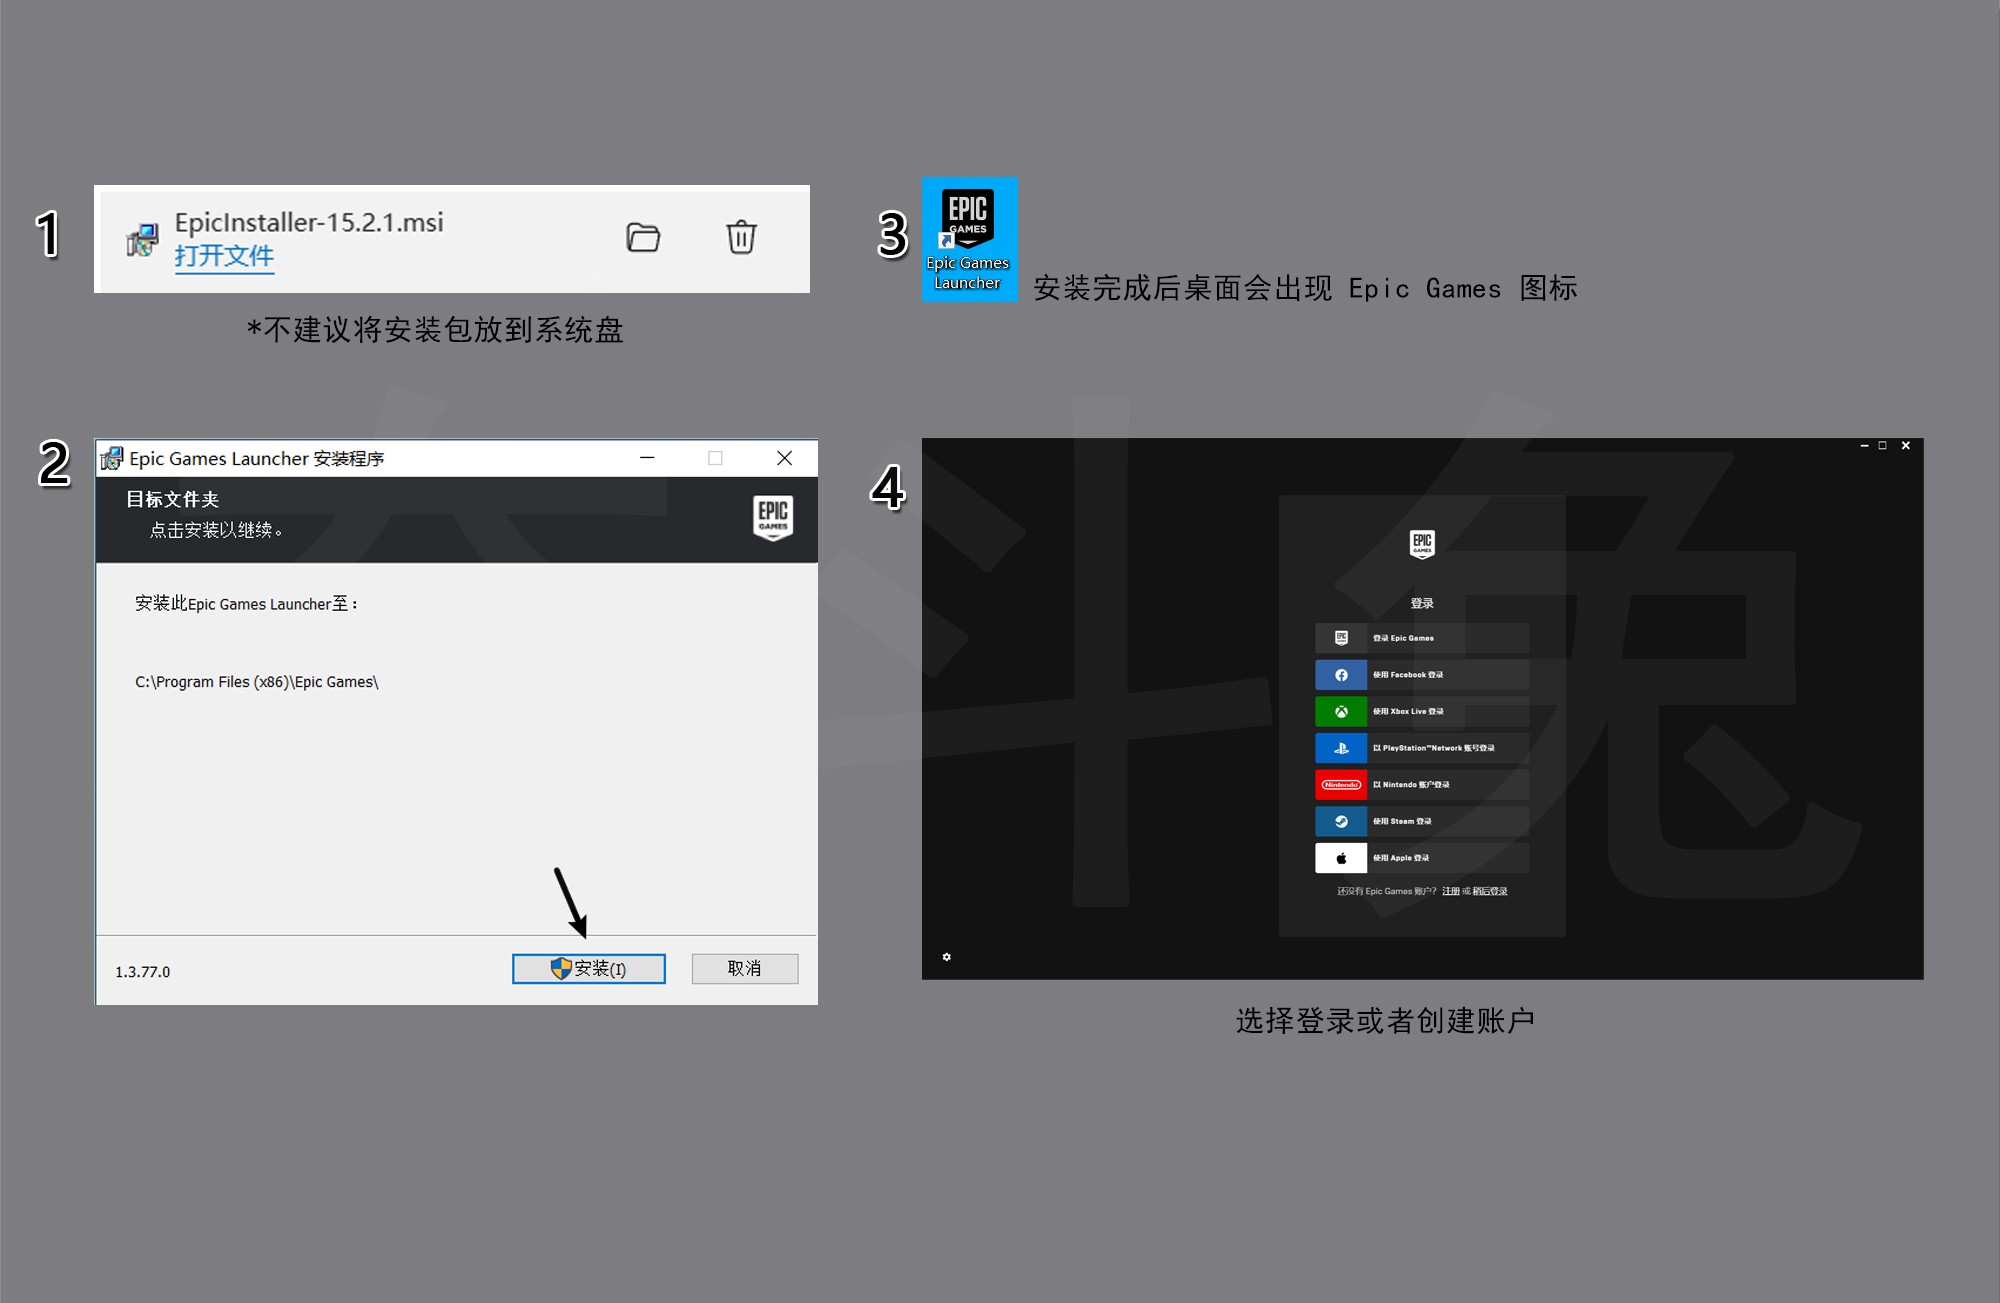Choose Nintendo account login option
The height and width of the screenshot is (1303, 2000).
point(1421,785)
